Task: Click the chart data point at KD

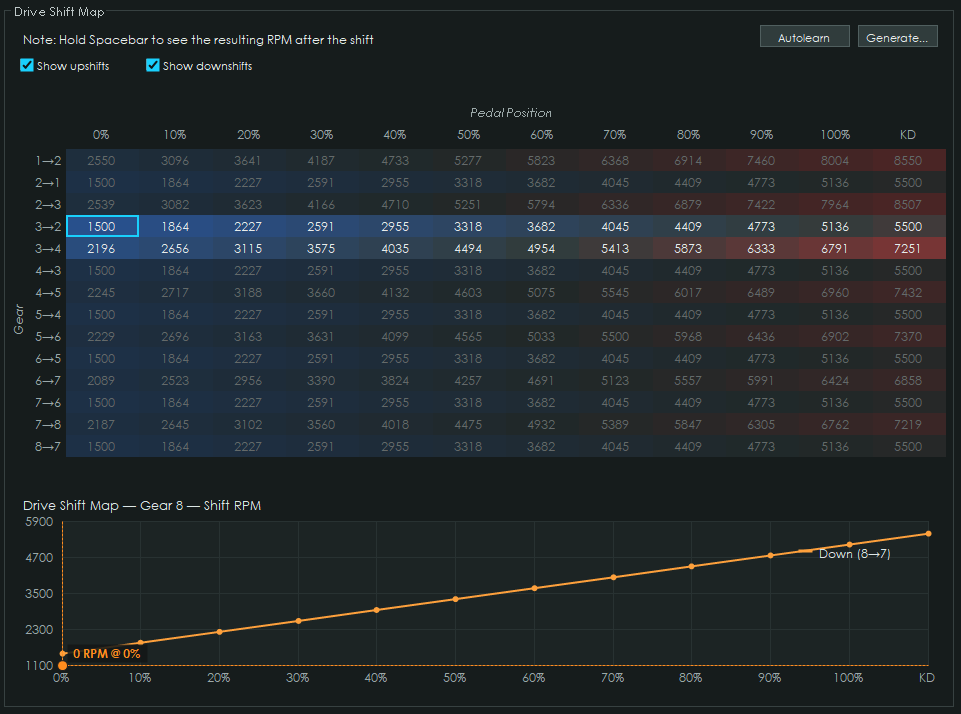Action: [929, 534]
